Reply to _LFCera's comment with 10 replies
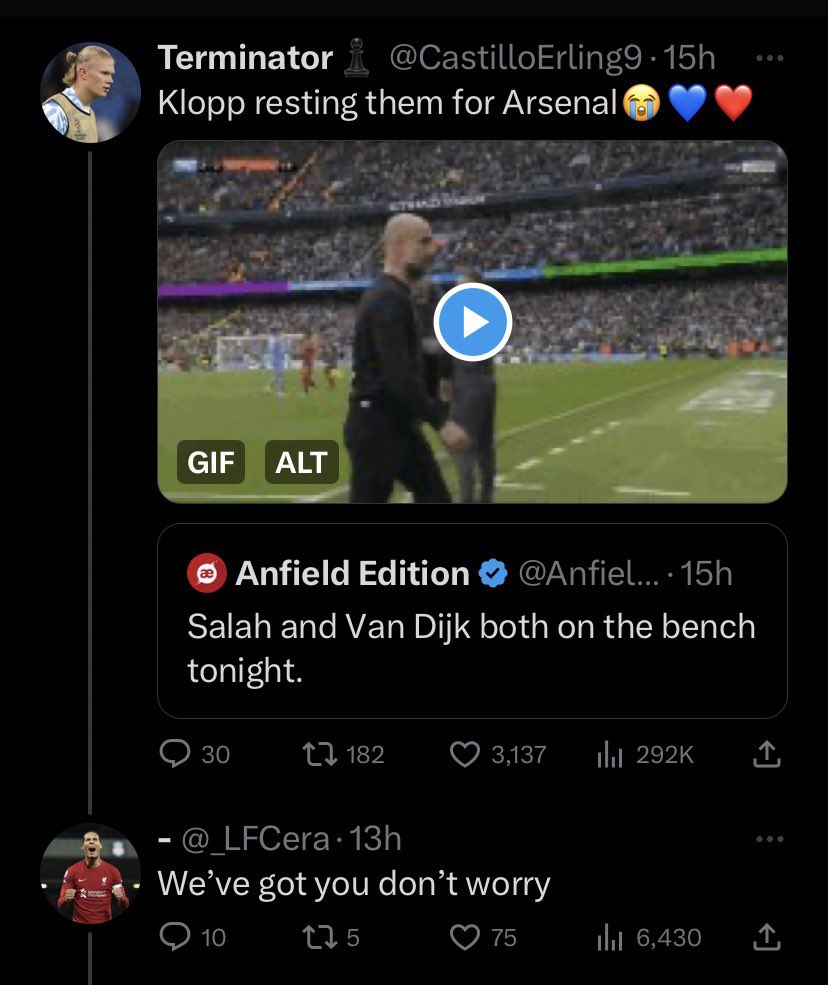Image resolution: width=828 pixels, height=985 pixels. [175, 937]
